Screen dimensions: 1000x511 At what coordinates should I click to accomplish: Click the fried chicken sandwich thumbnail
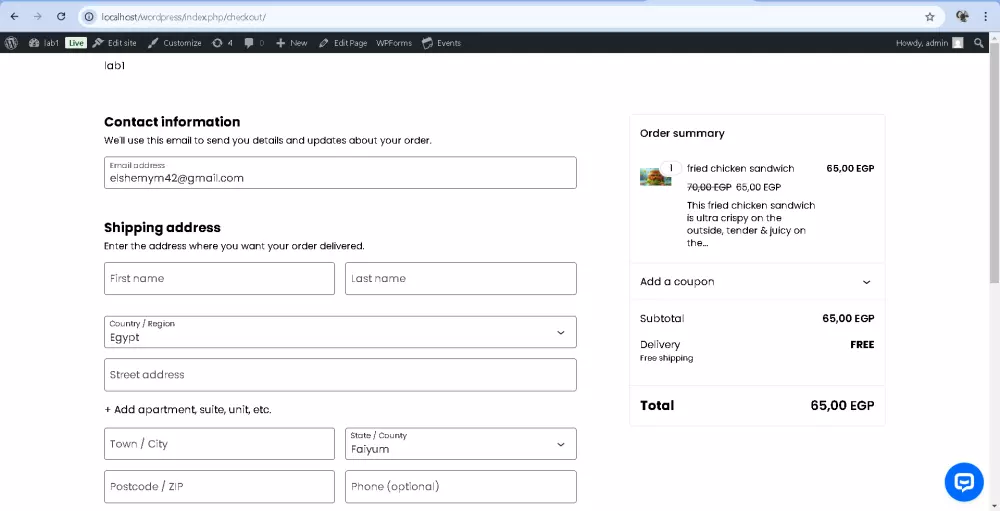(x=655, y=177)
